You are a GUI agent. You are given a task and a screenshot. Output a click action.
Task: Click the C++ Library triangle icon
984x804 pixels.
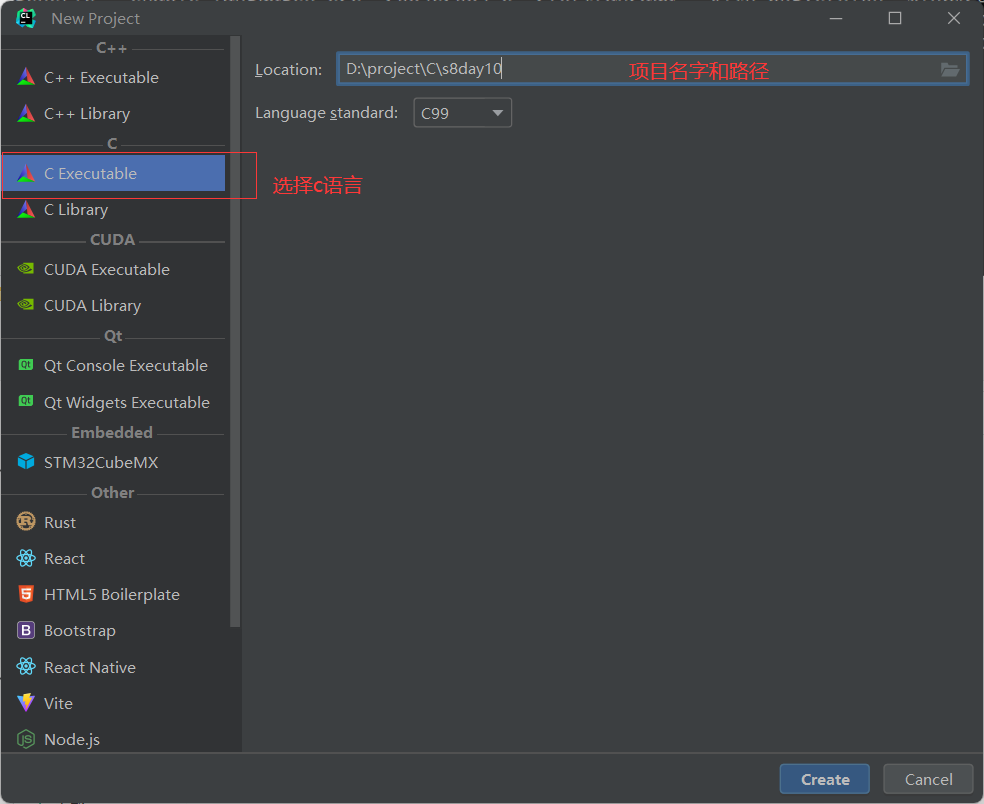pos(26,113)
